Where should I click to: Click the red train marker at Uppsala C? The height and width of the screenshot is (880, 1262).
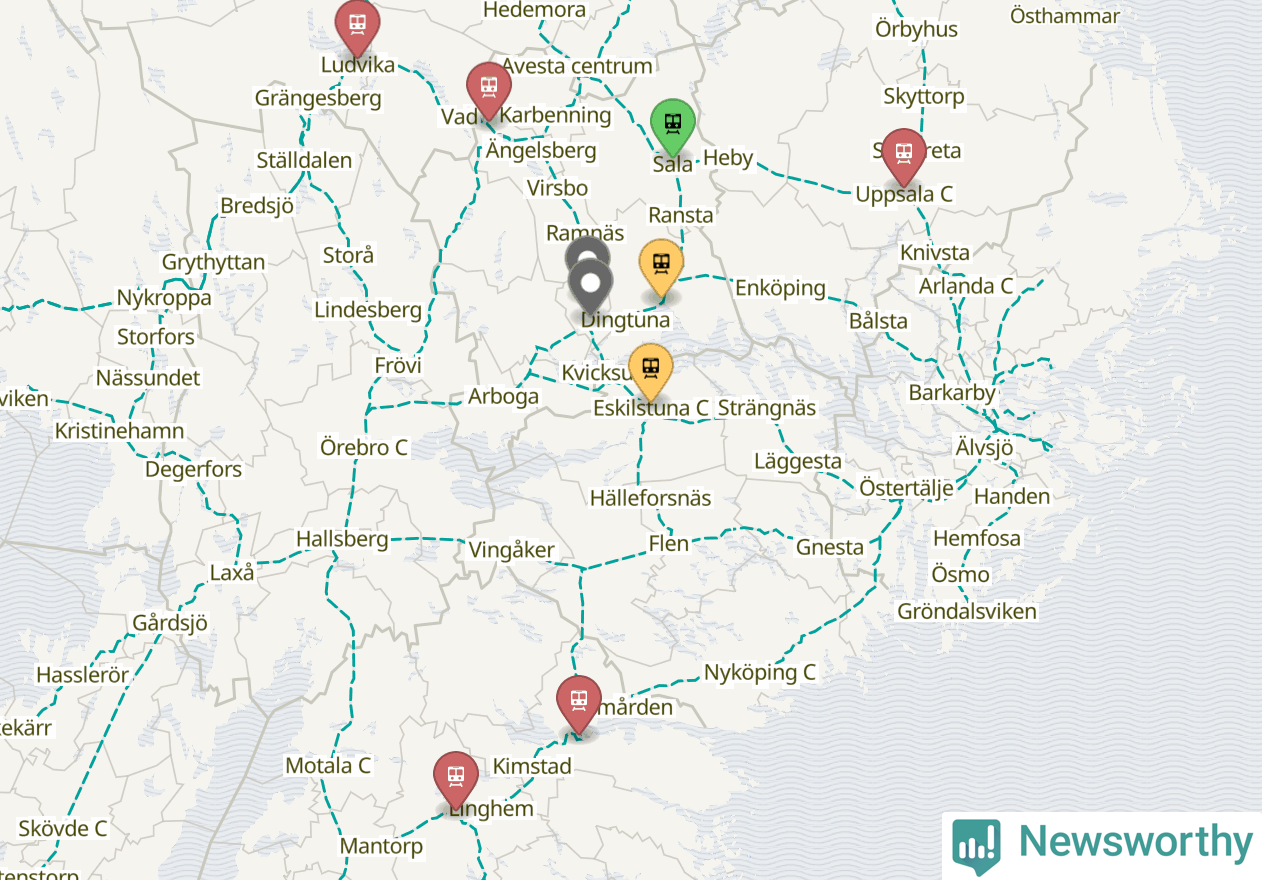pyautogui.click(x=904, y=156)
